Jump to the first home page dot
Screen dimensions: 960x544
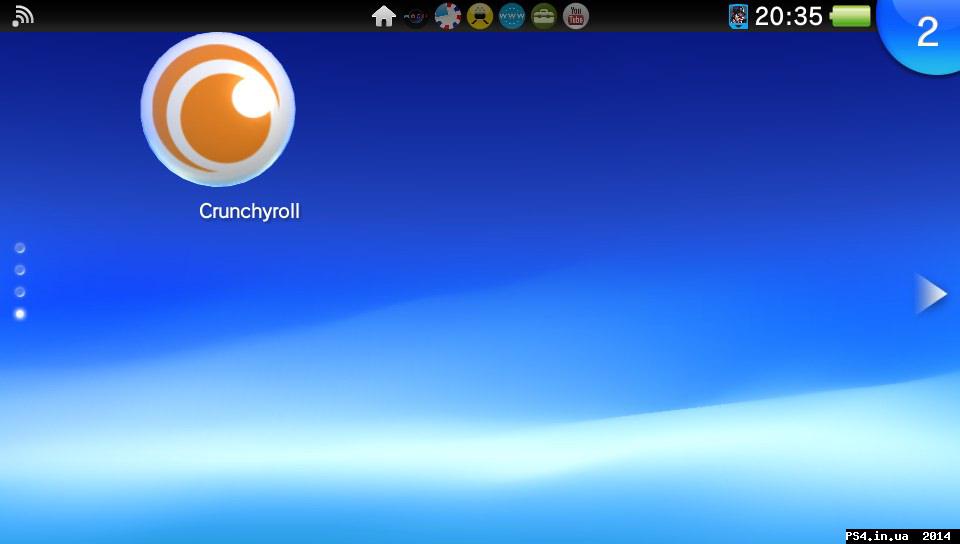20,248
